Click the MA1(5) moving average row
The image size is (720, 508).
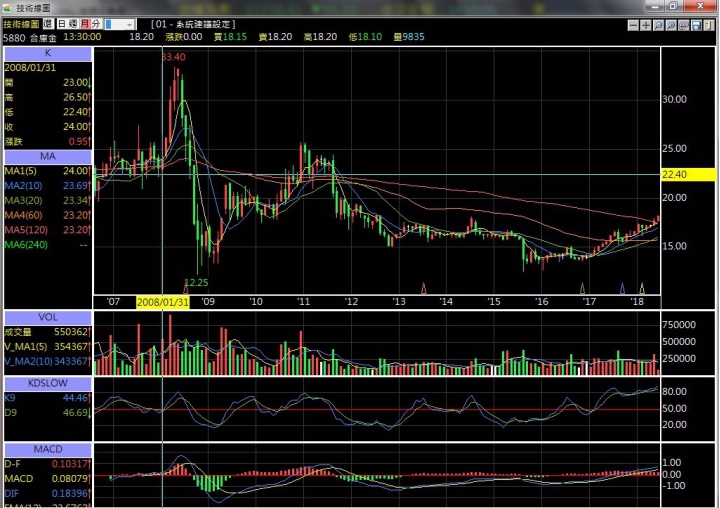click(48, 171)
